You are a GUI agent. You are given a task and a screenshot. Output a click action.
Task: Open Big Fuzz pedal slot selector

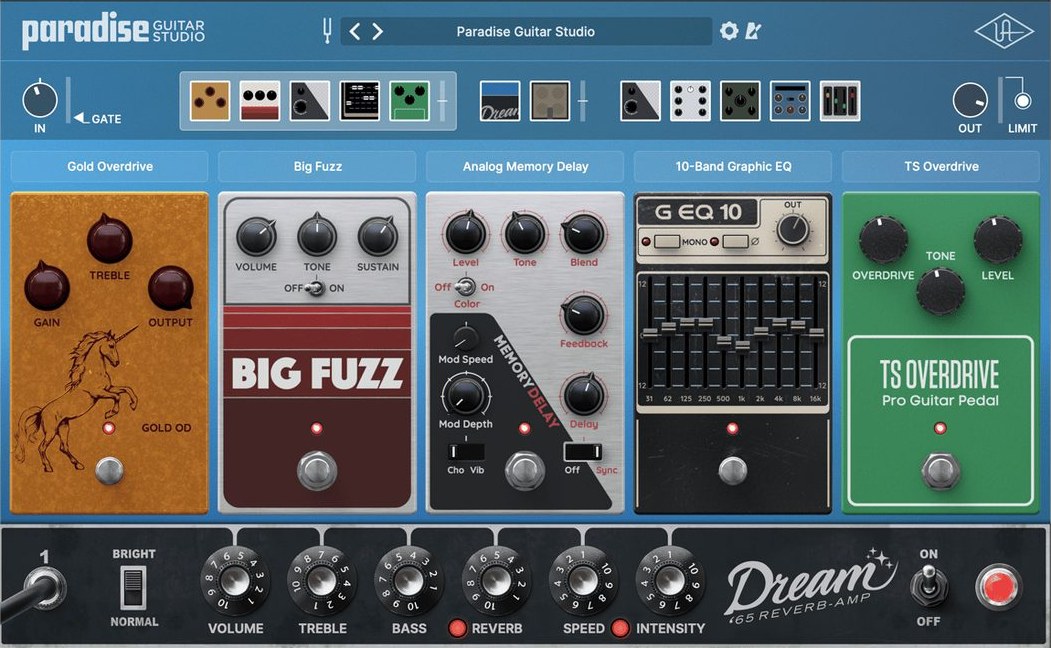tap(318, 166)
